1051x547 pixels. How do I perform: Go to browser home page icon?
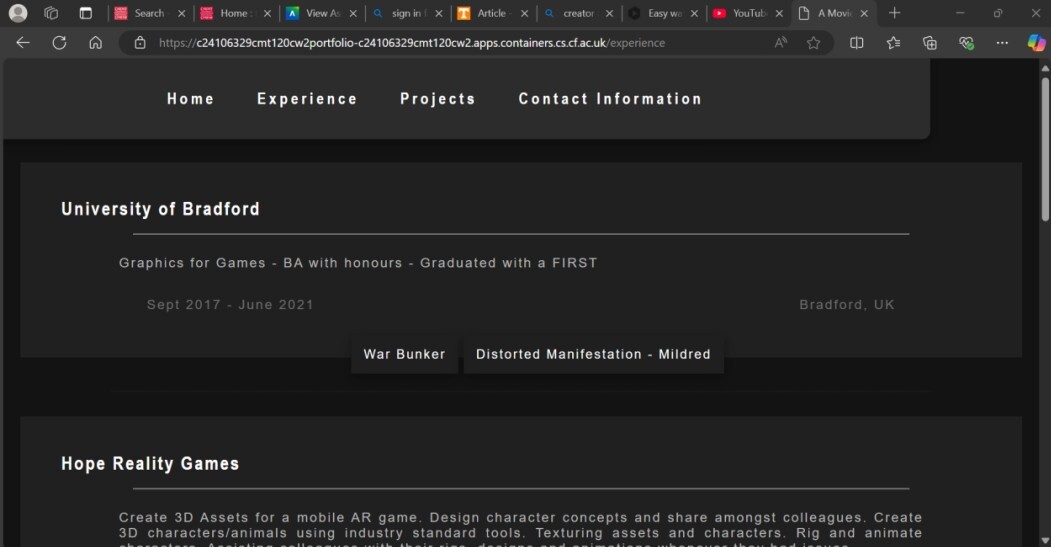coord(96,43)
